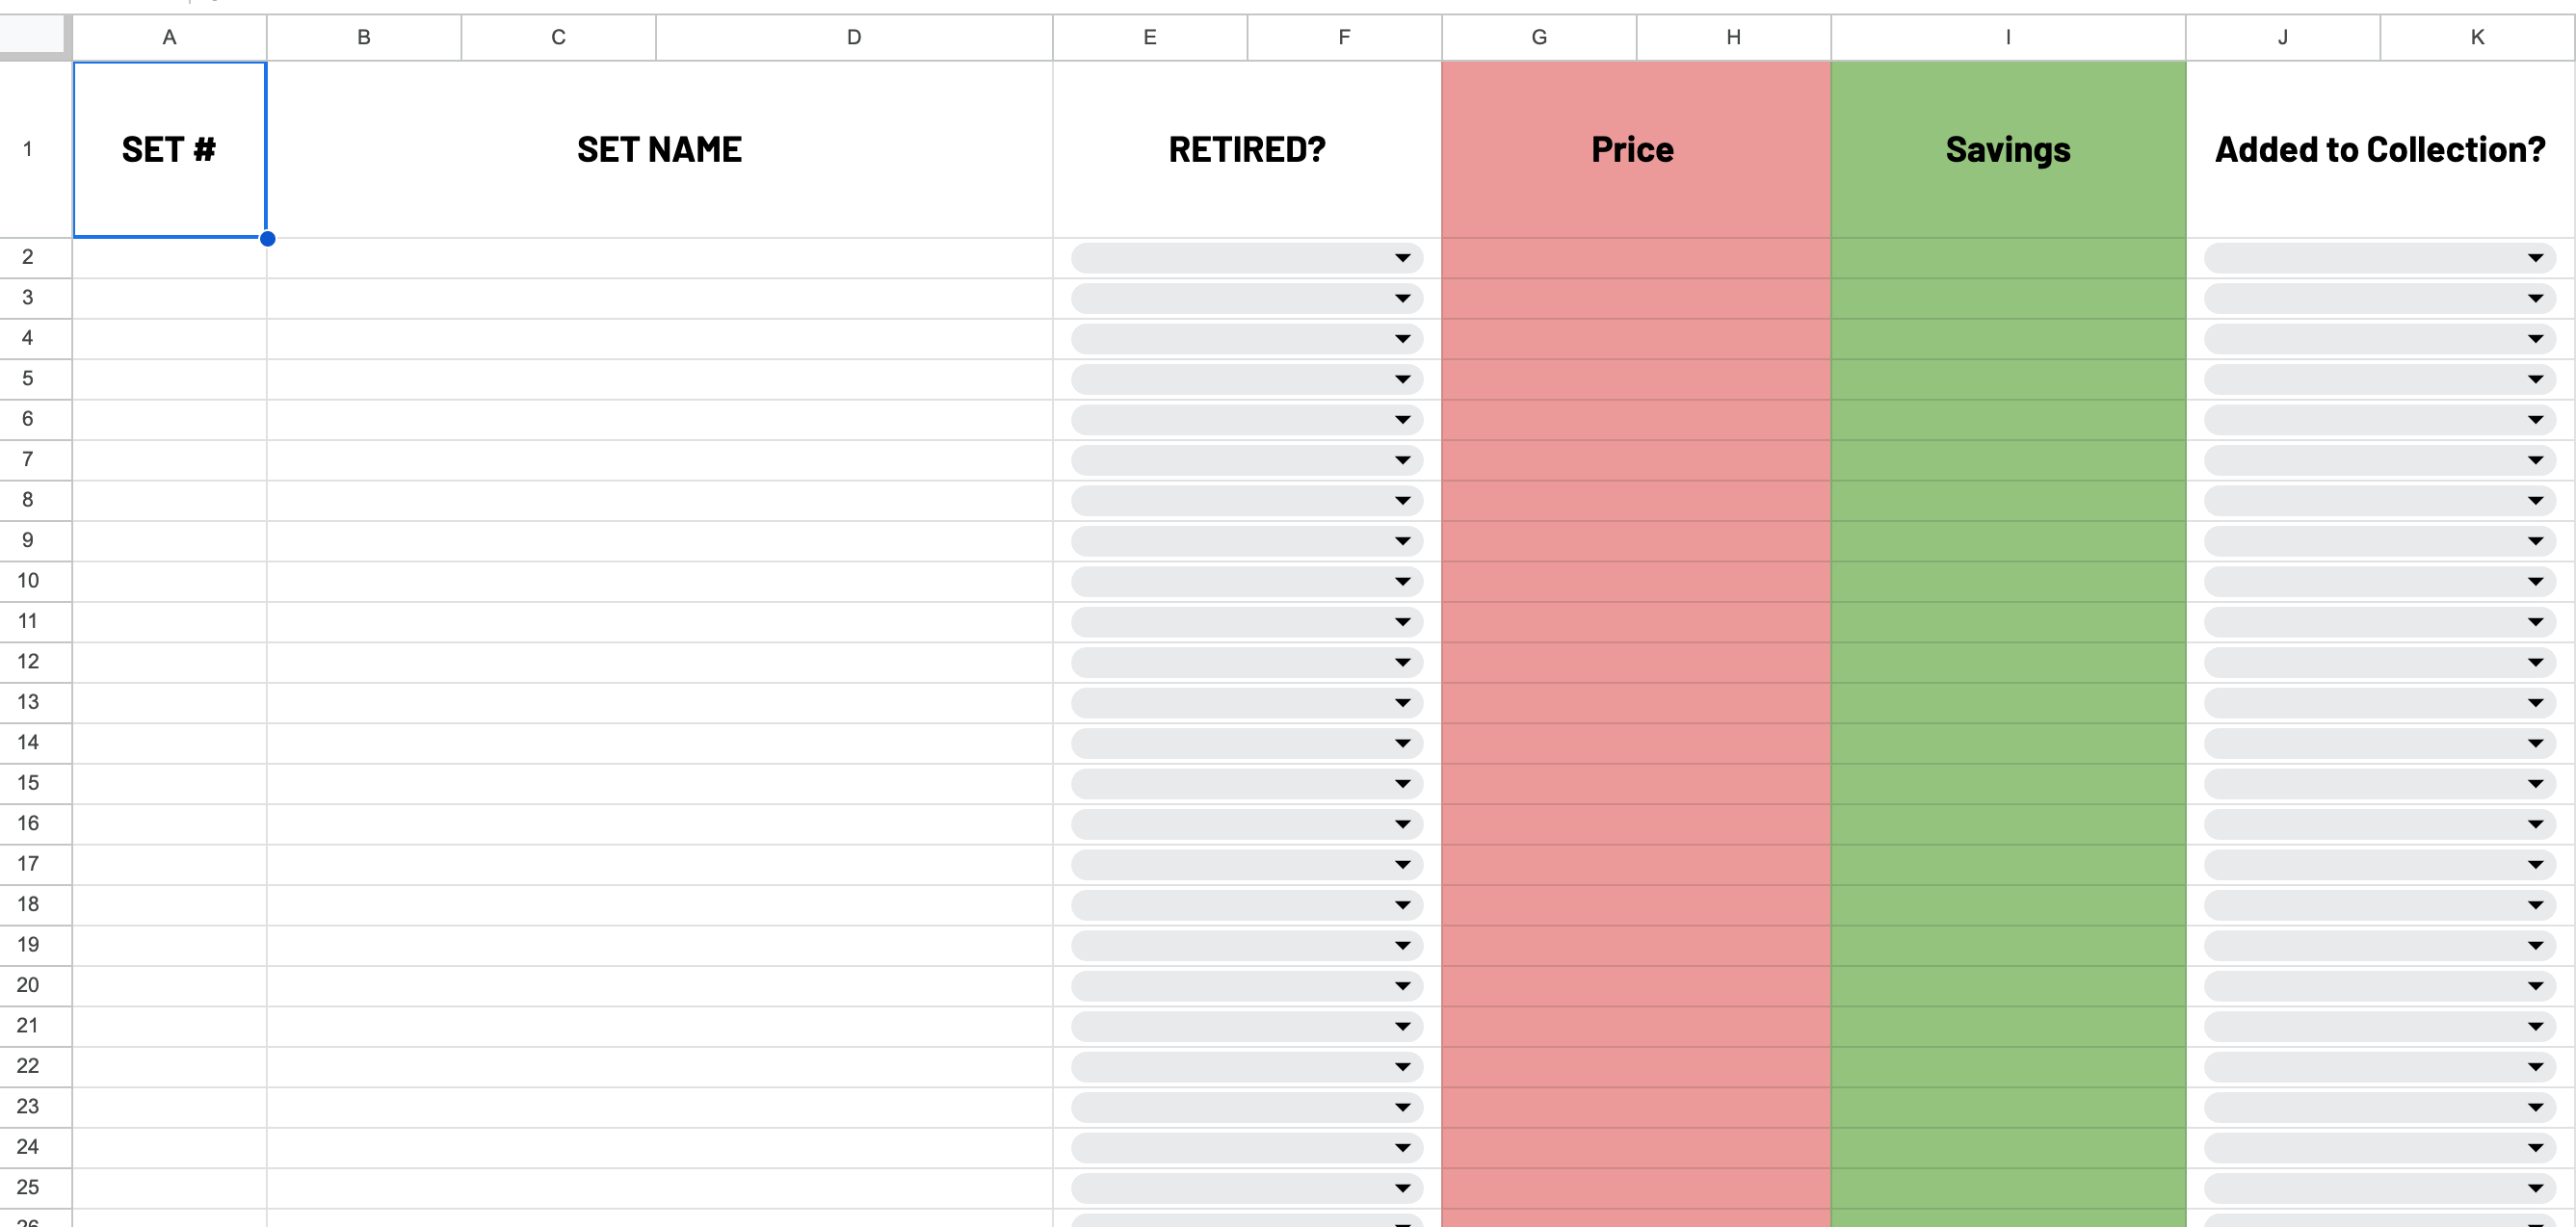The width and height of the screenshot is (2576, 1227).
Task: Select column D header
Action: click(853, 37)
